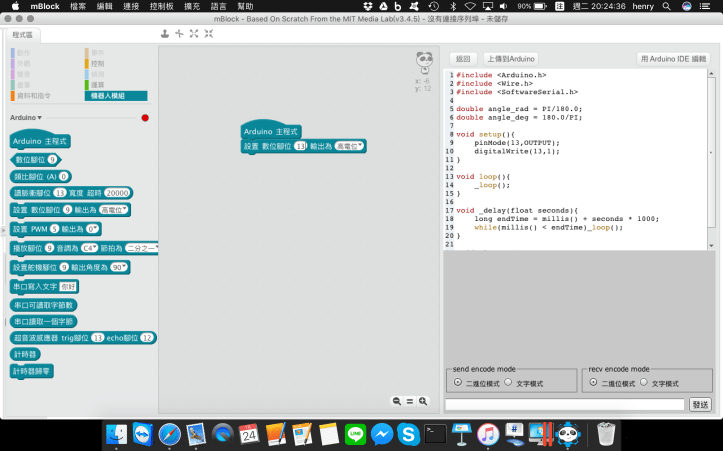Select the orange 資料和指令 category swatch
This screenshot has width=723, height=451.
pyautogui.click(x=14, y=96)
